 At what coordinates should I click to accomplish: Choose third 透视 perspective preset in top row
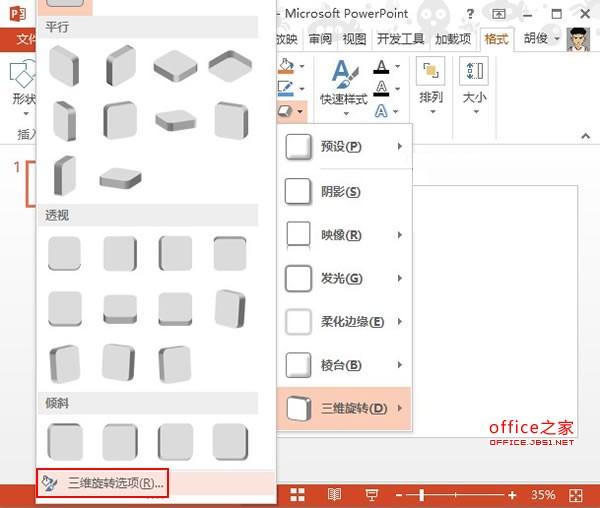(176, 253)
